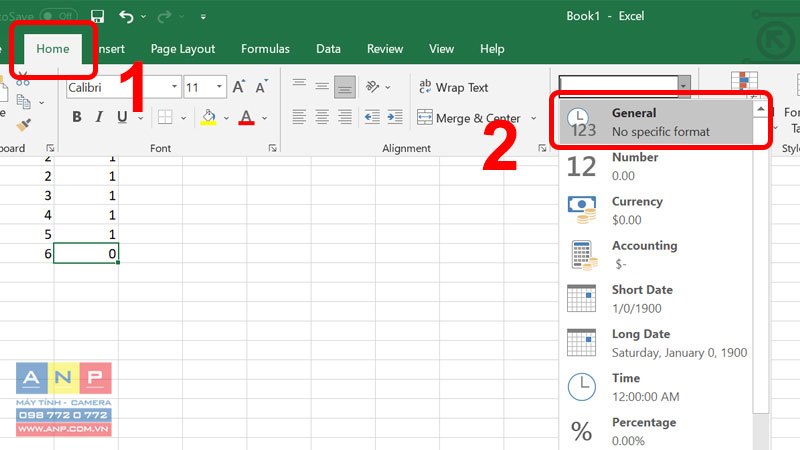Click the Orientation text angle icon
This screenshot has width=800, height=450.
point(372,87)
